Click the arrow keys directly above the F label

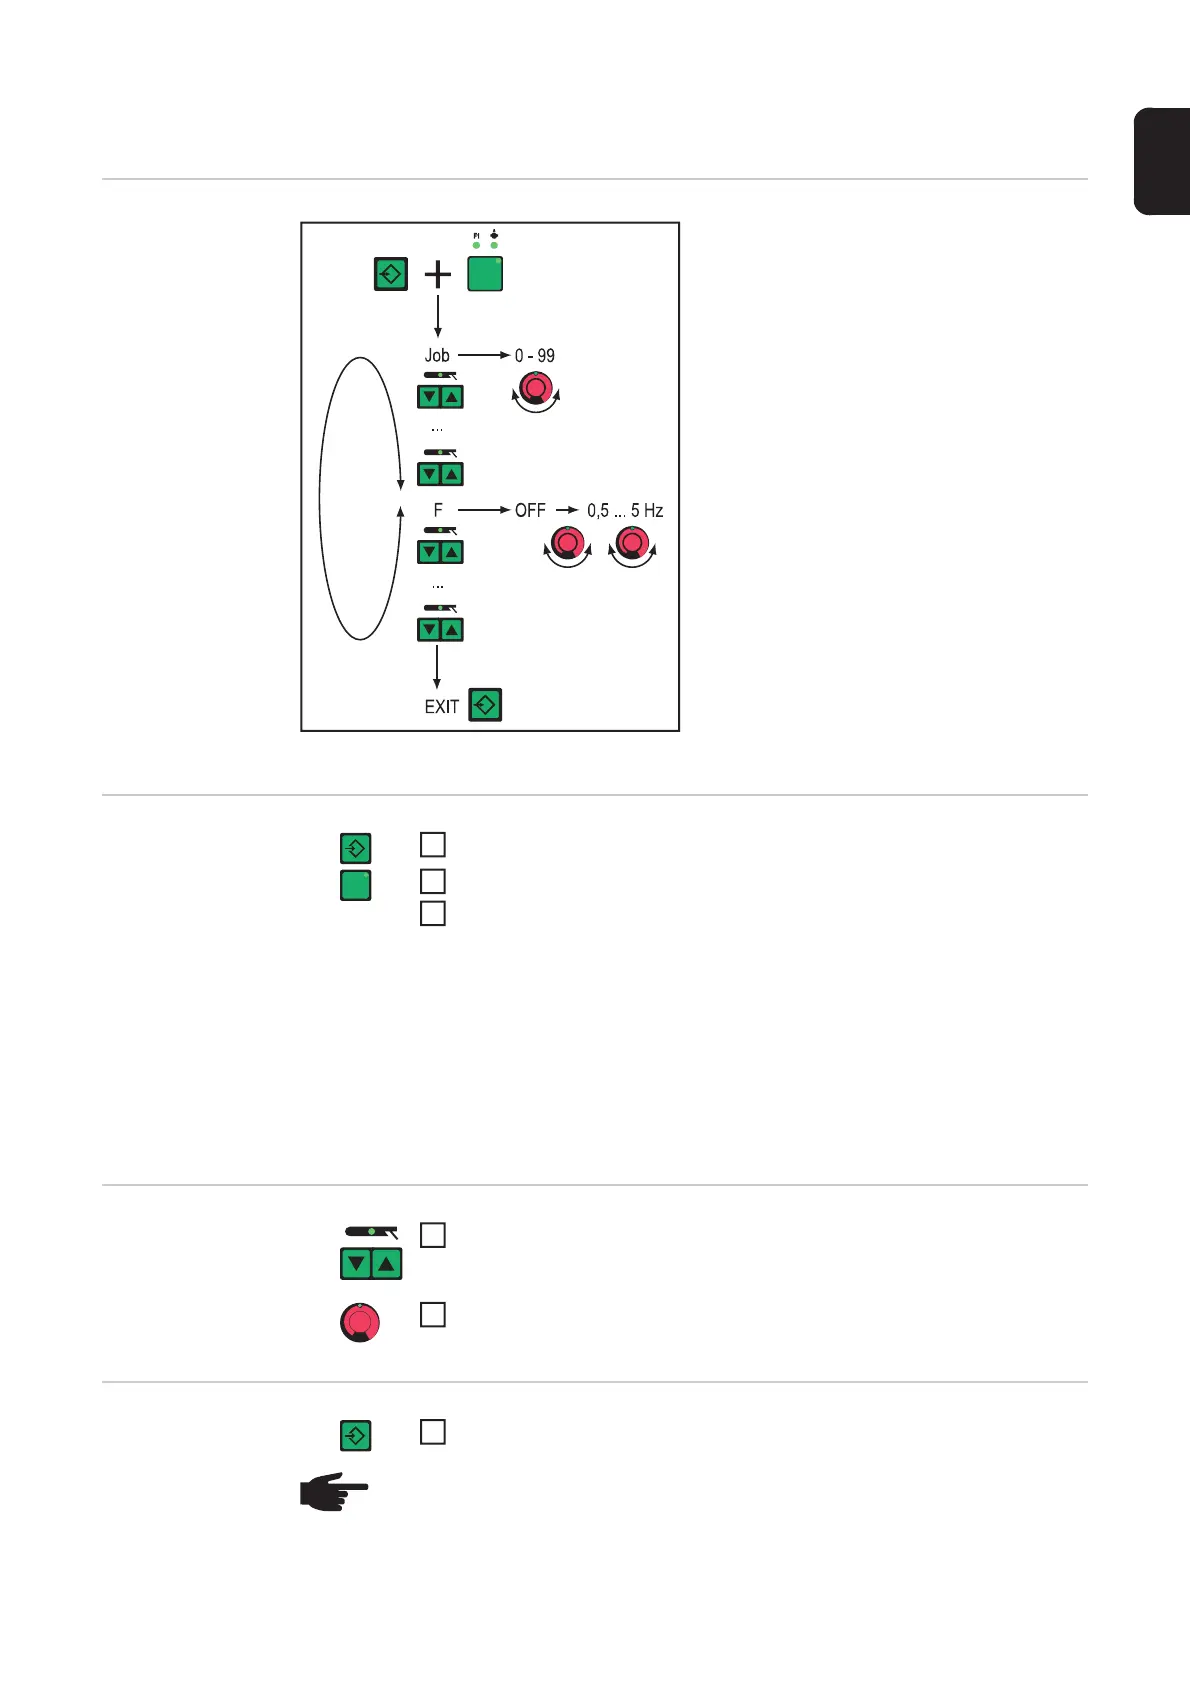click(440, 474)
